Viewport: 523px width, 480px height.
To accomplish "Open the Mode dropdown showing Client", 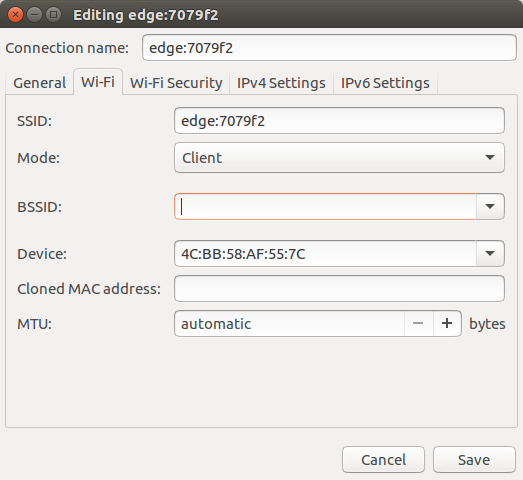I will tap(339, 158).
